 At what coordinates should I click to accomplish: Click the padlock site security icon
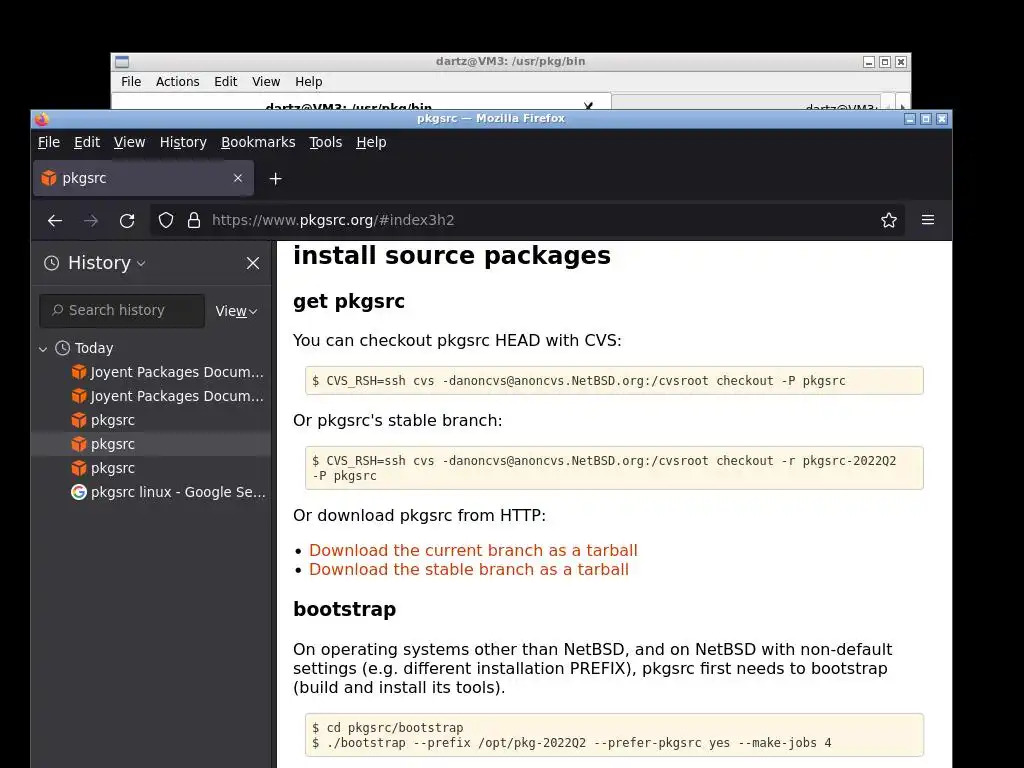click(194, 220)
